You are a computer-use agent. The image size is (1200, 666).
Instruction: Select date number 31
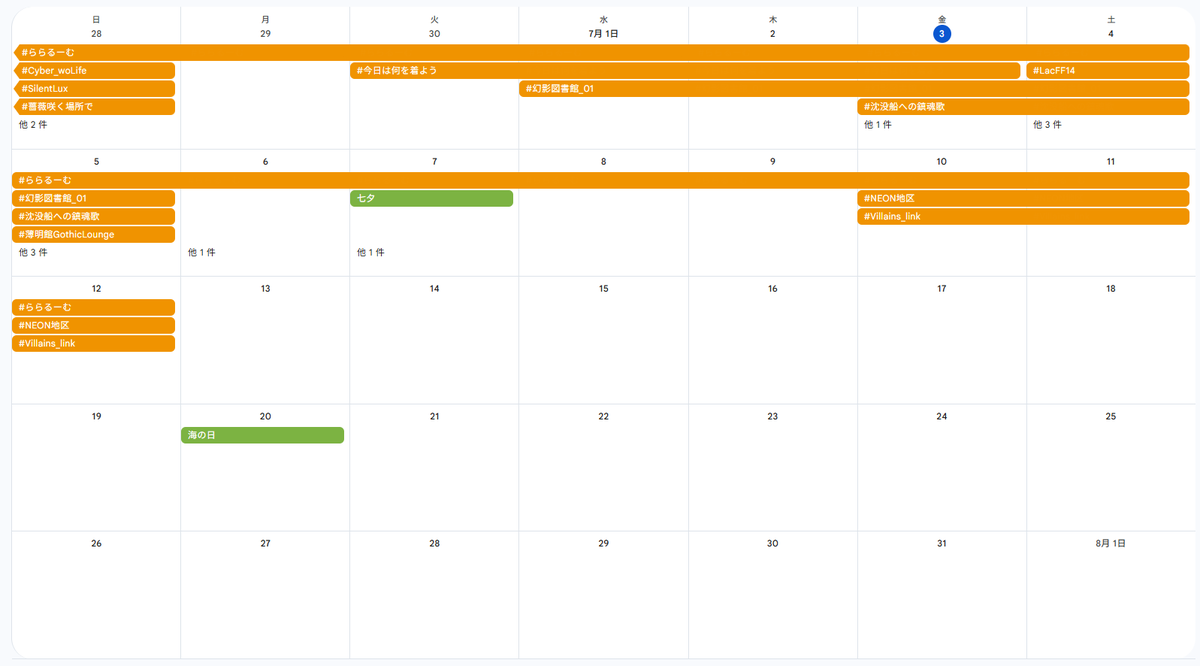tap(942, 544)
